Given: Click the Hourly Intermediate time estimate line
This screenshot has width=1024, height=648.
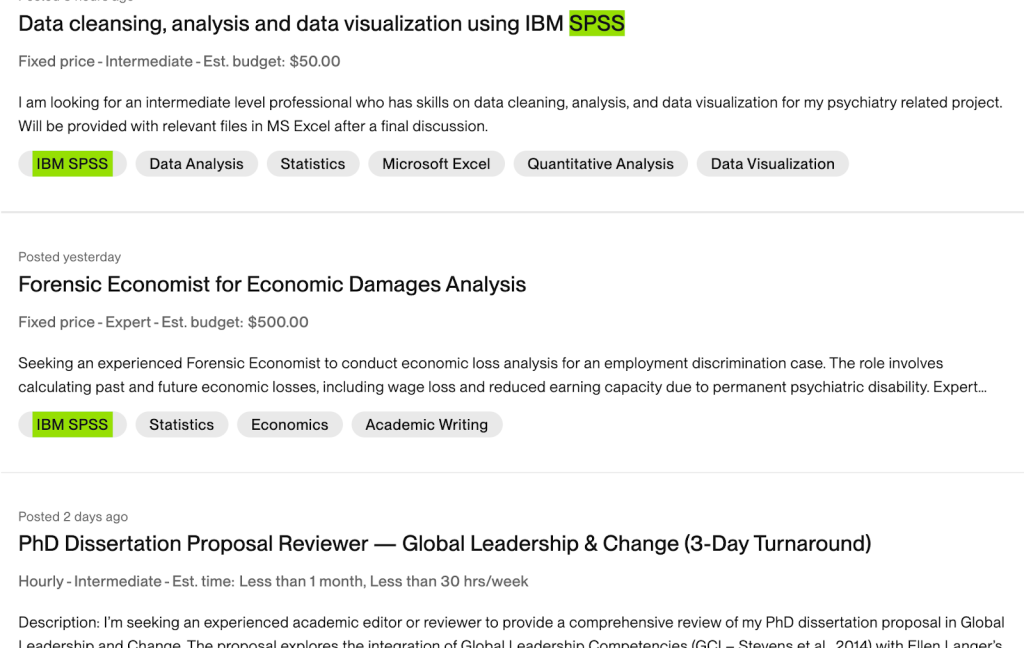Looking at the screenshot, I should [273, 581].
